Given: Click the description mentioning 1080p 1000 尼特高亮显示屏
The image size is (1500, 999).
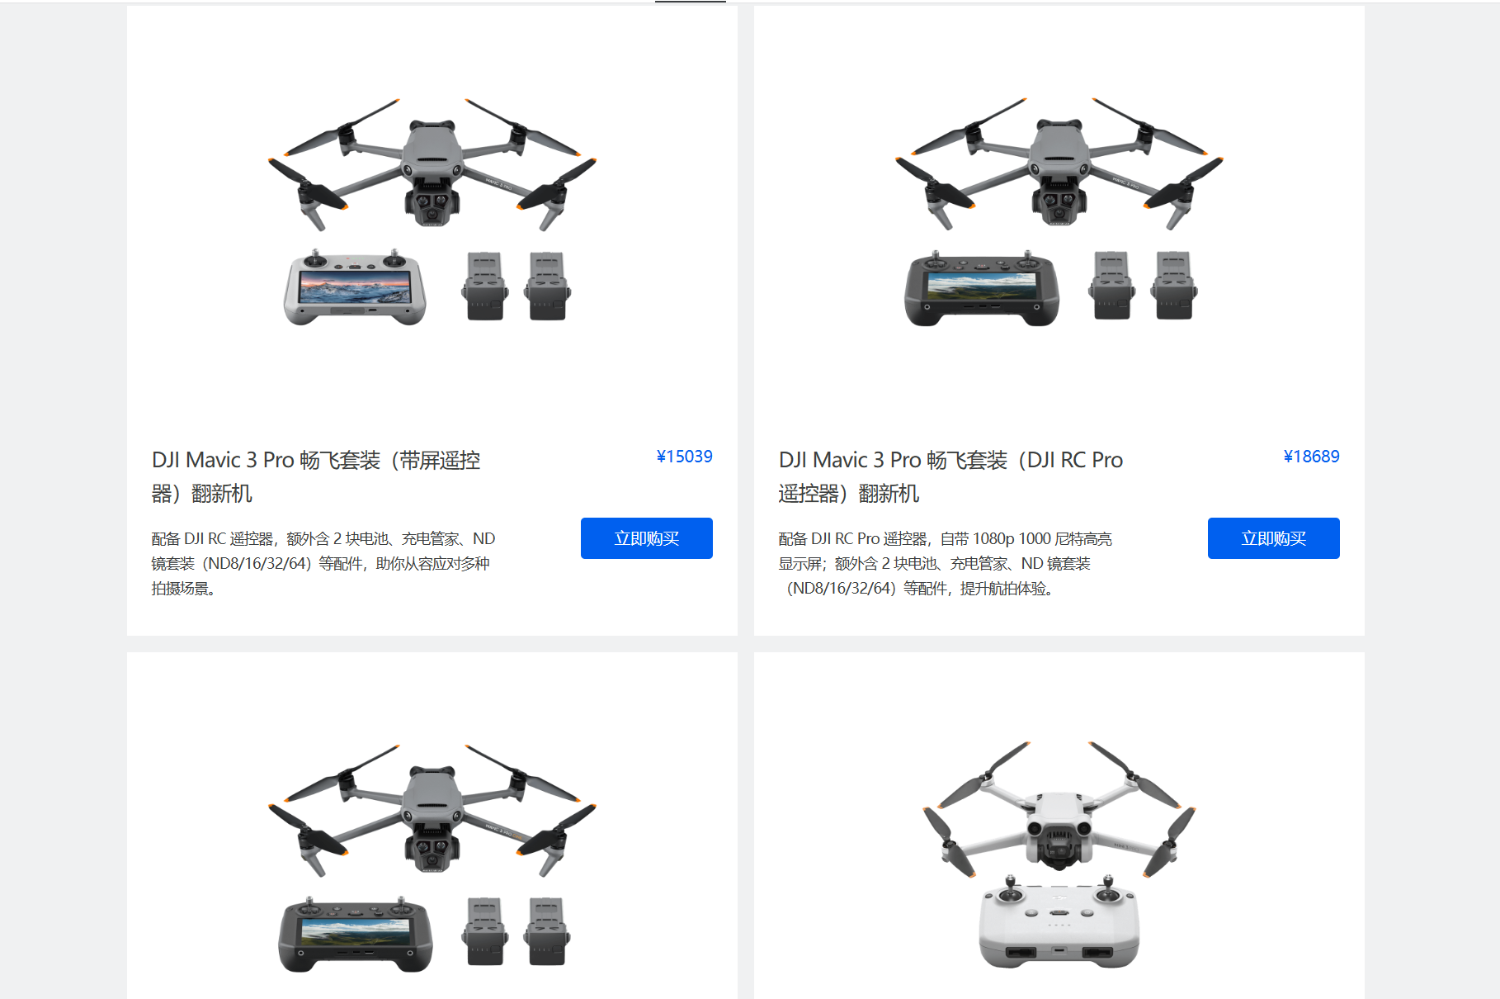Looking at the screenshot, I should (x=945, y=563).
